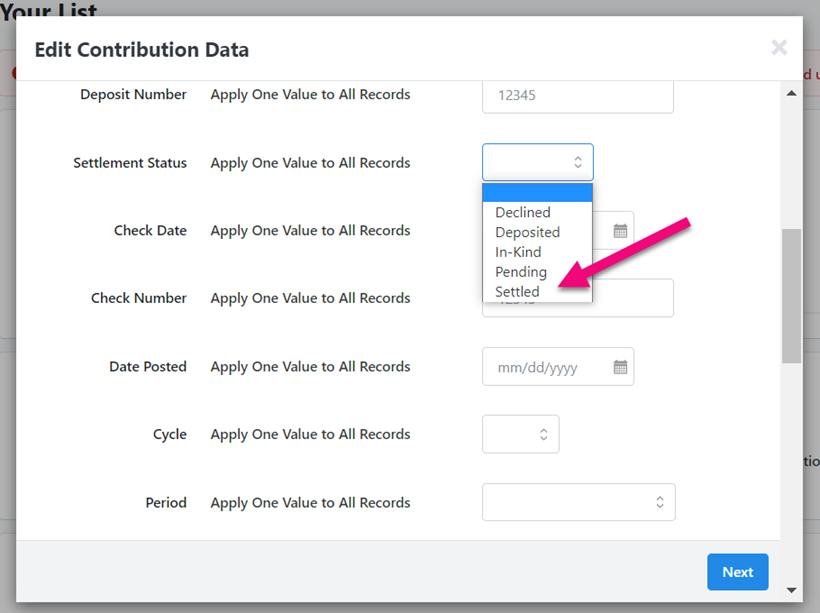The image size is (820, 613).
Task: Click the Deposit Number input field
Action: pos(577,95)
